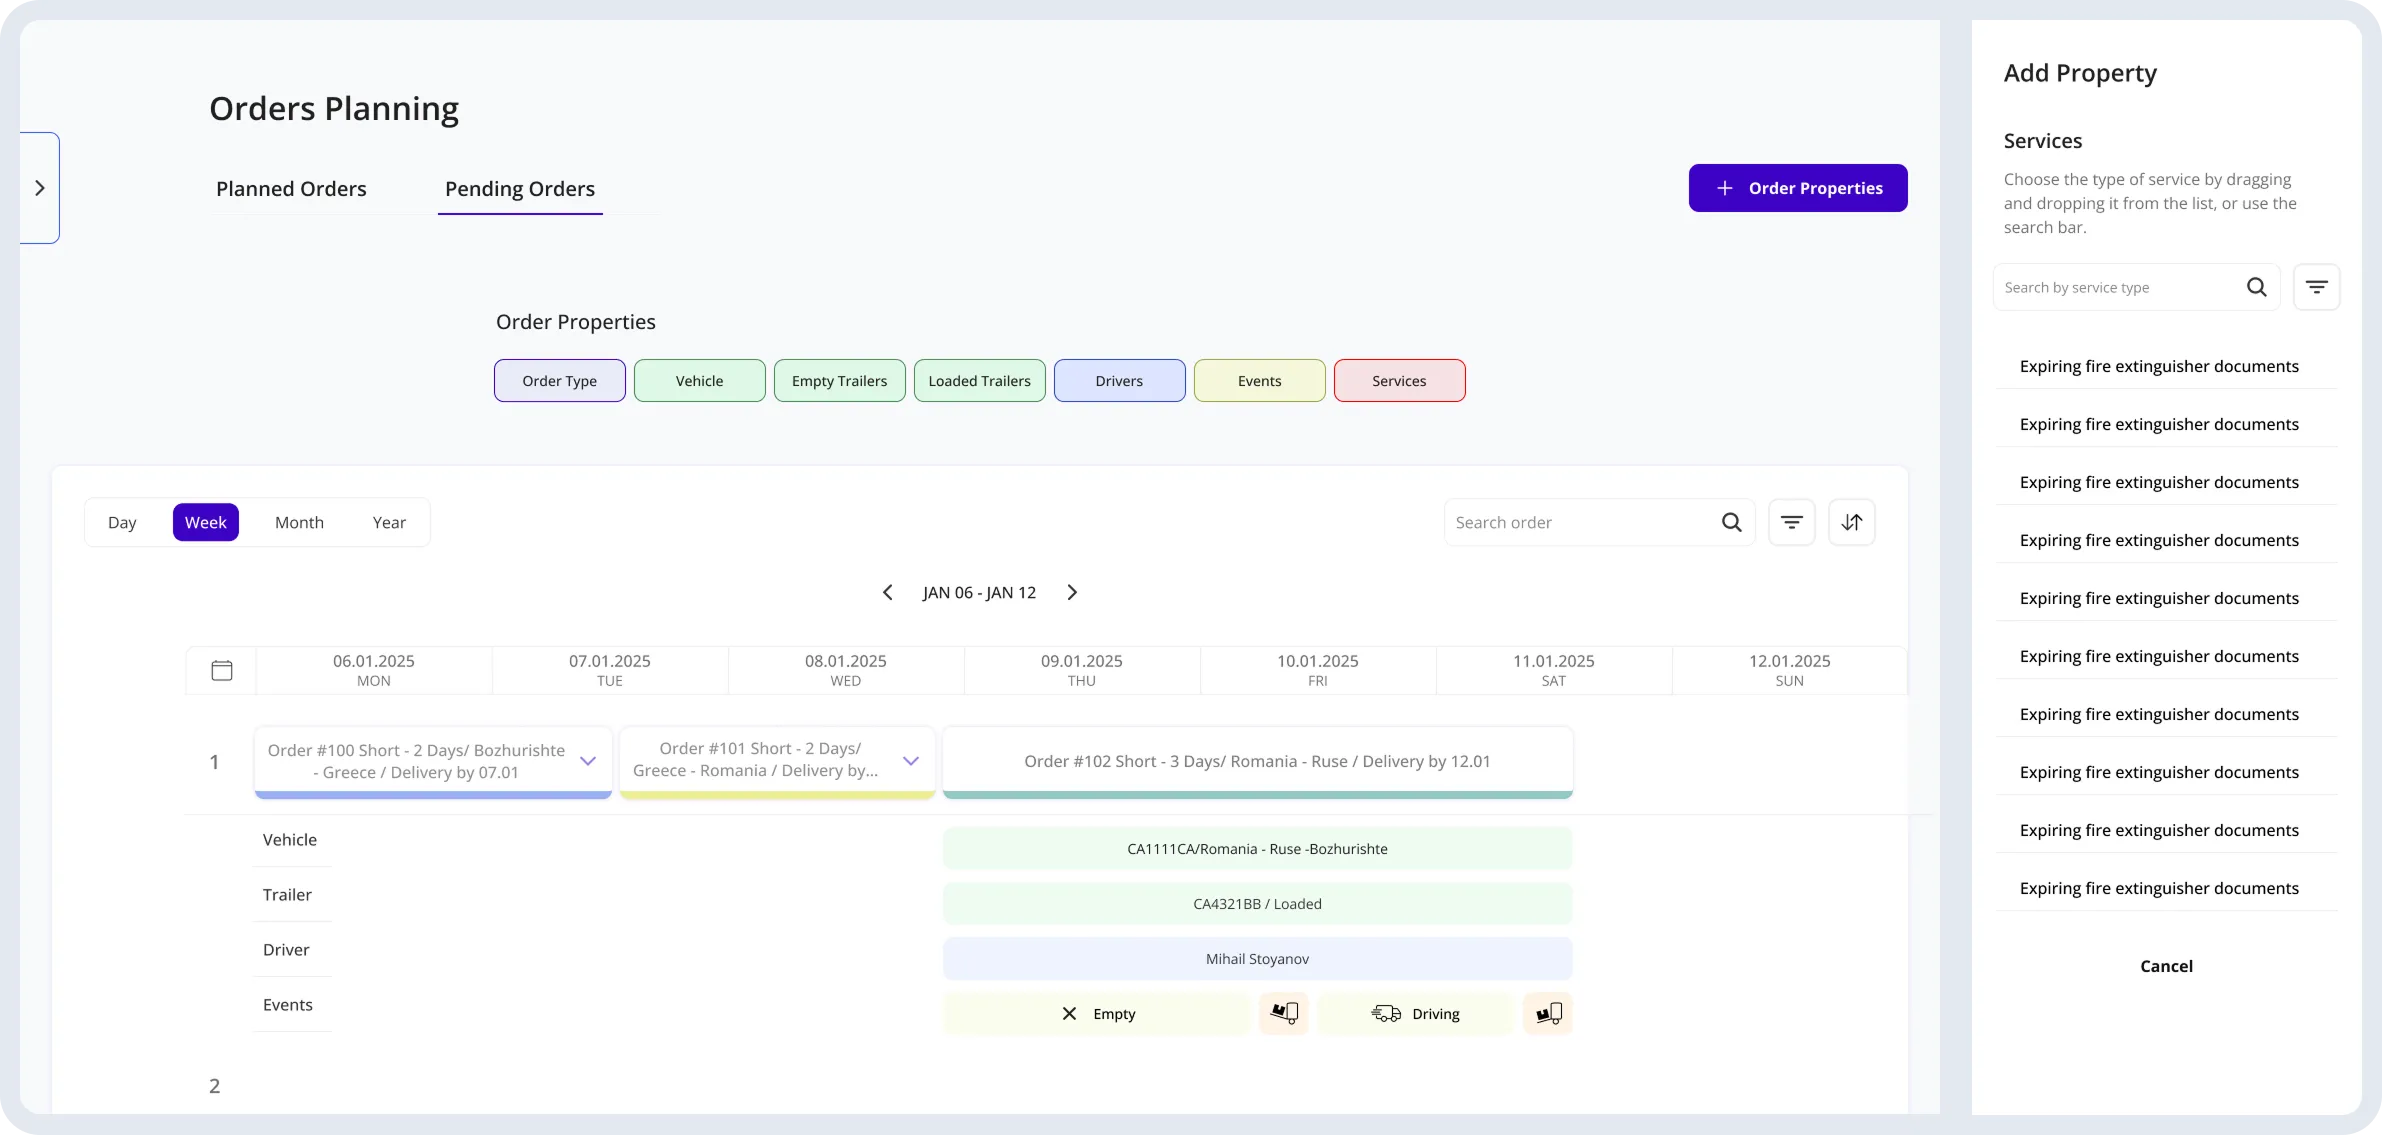This screenshot has width=2382, height=1135.
Task: Select the Services property chip
Action: 1400,381
